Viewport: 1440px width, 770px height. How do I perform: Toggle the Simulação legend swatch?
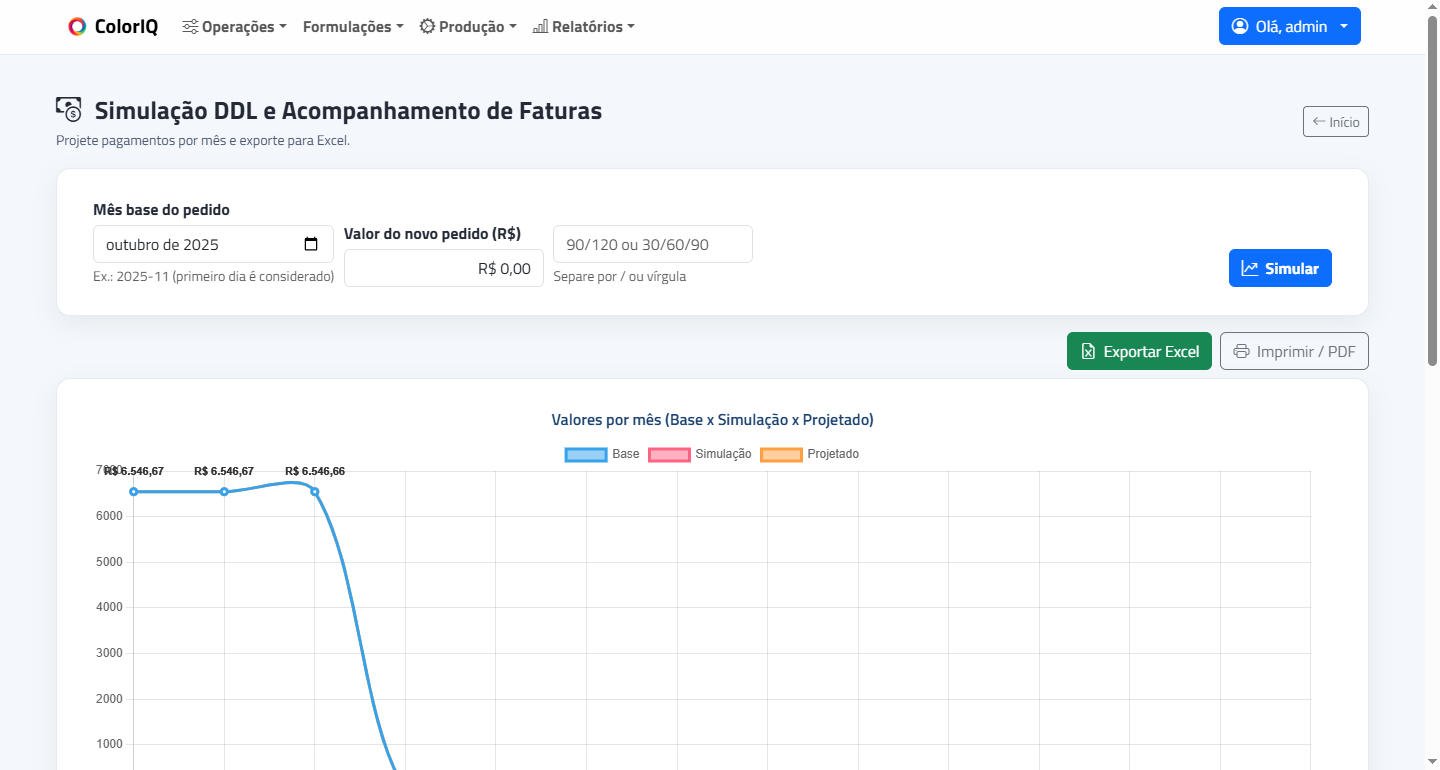click(x=670, y=454)
